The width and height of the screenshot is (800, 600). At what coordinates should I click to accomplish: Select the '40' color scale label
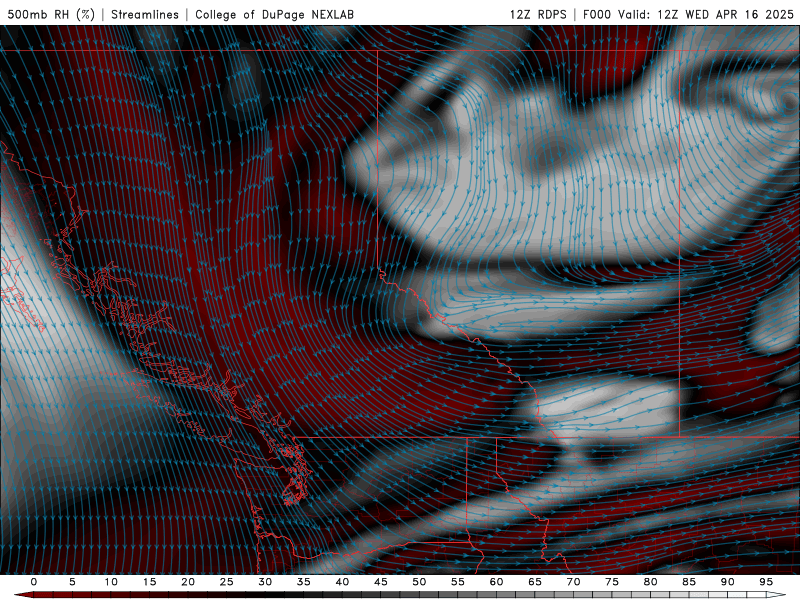tap(342, 582)
